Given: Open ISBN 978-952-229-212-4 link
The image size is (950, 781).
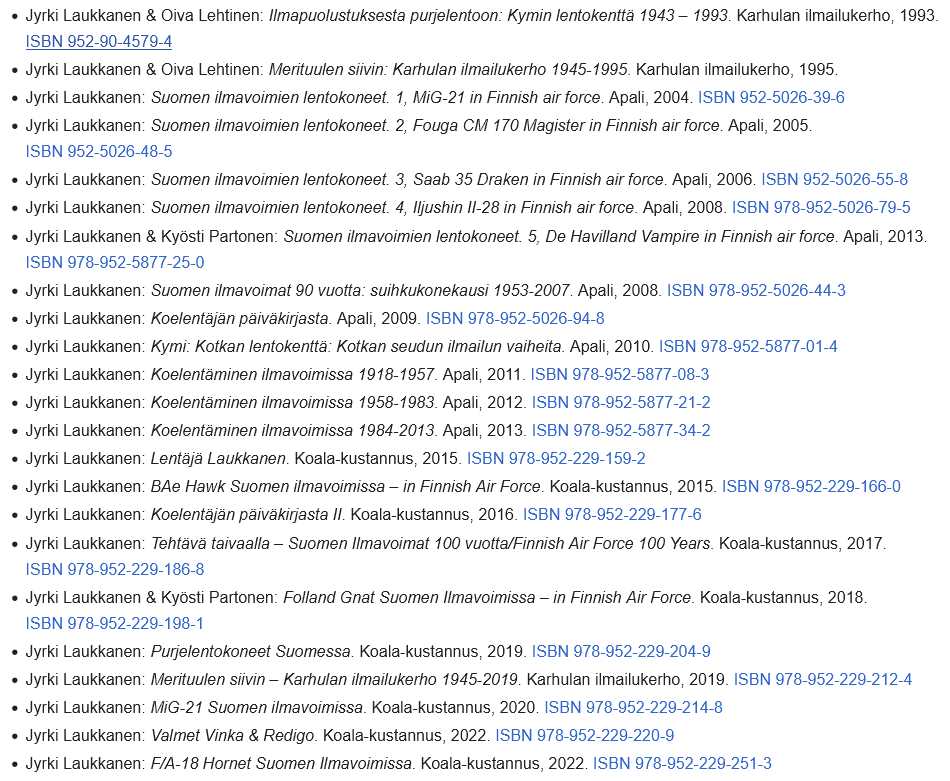Looking at the screenshot, I should point(823,679).
